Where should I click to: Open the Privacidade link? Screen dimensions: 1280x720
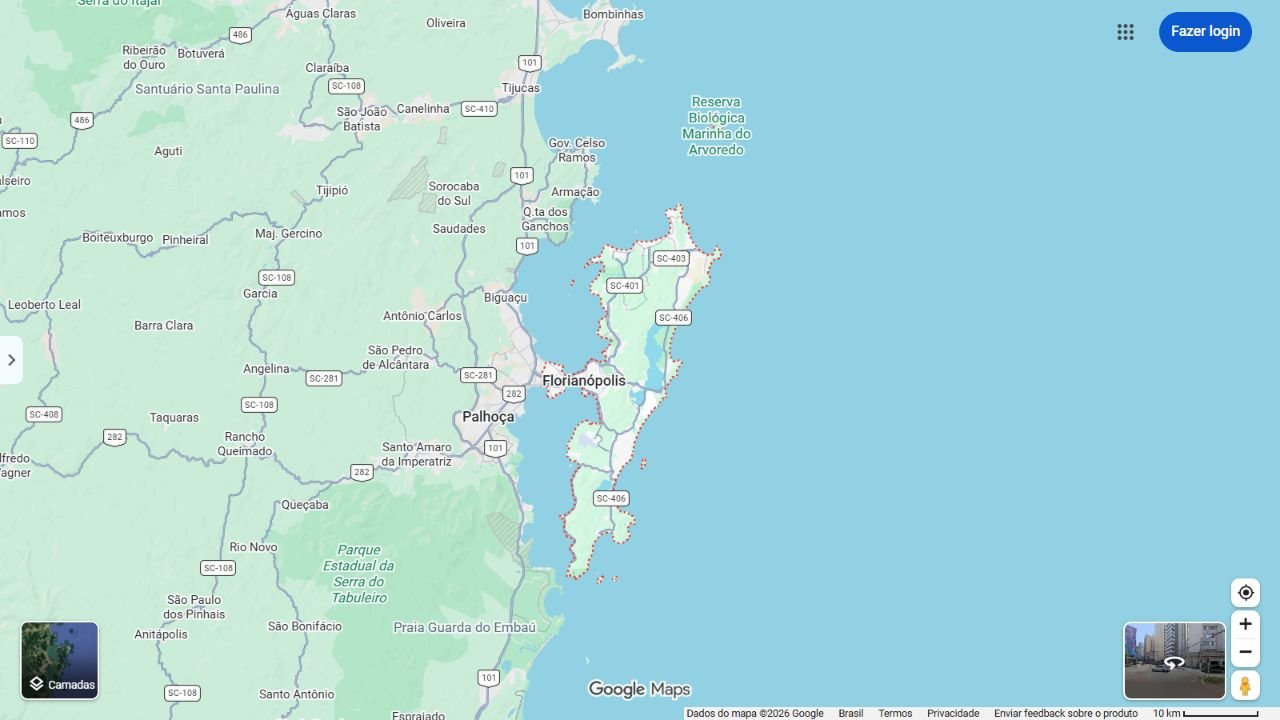click(x=953, y=713)
